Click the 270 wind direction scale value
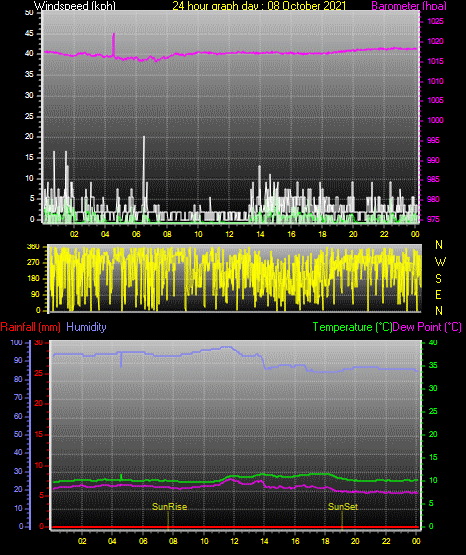The height and width of the screenshot is (555, 466). pyautogui.click(x=33, y=263)
